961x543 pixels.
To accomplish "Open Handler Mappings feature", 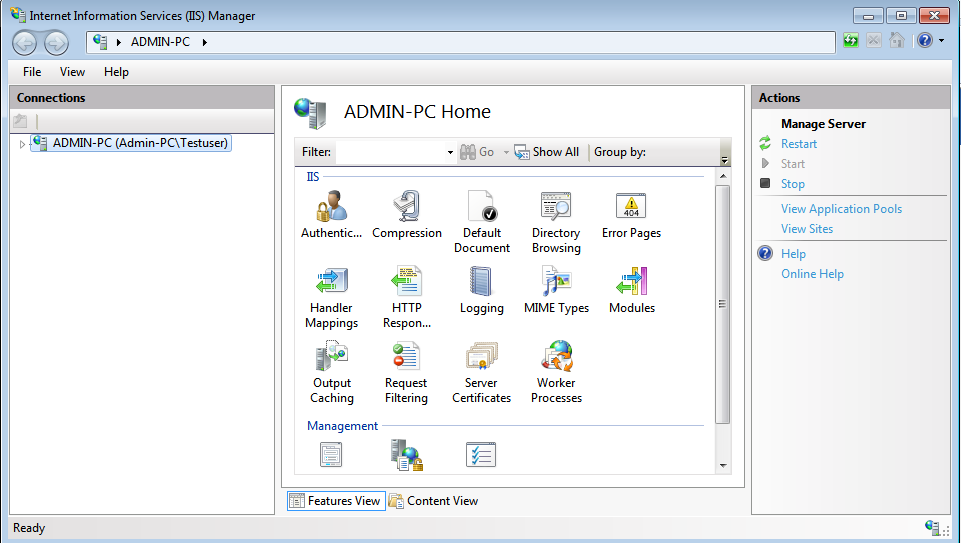I will (332, 297).
